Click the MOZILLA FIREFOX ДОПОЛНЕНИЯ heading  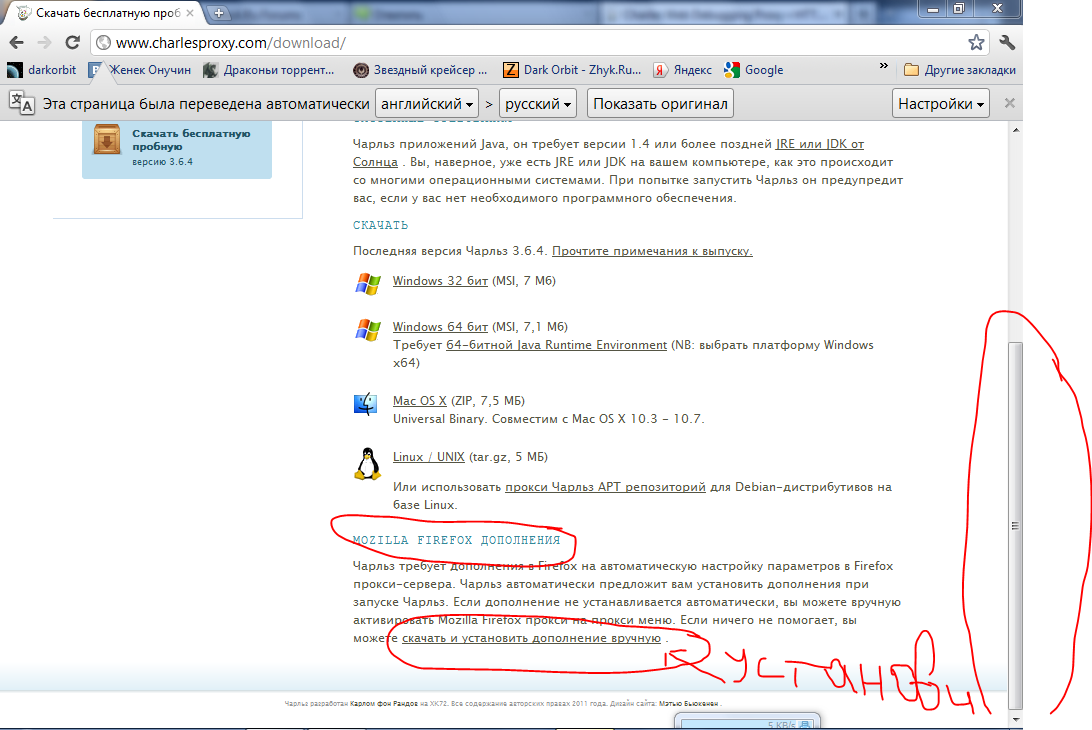pos(456,540)
